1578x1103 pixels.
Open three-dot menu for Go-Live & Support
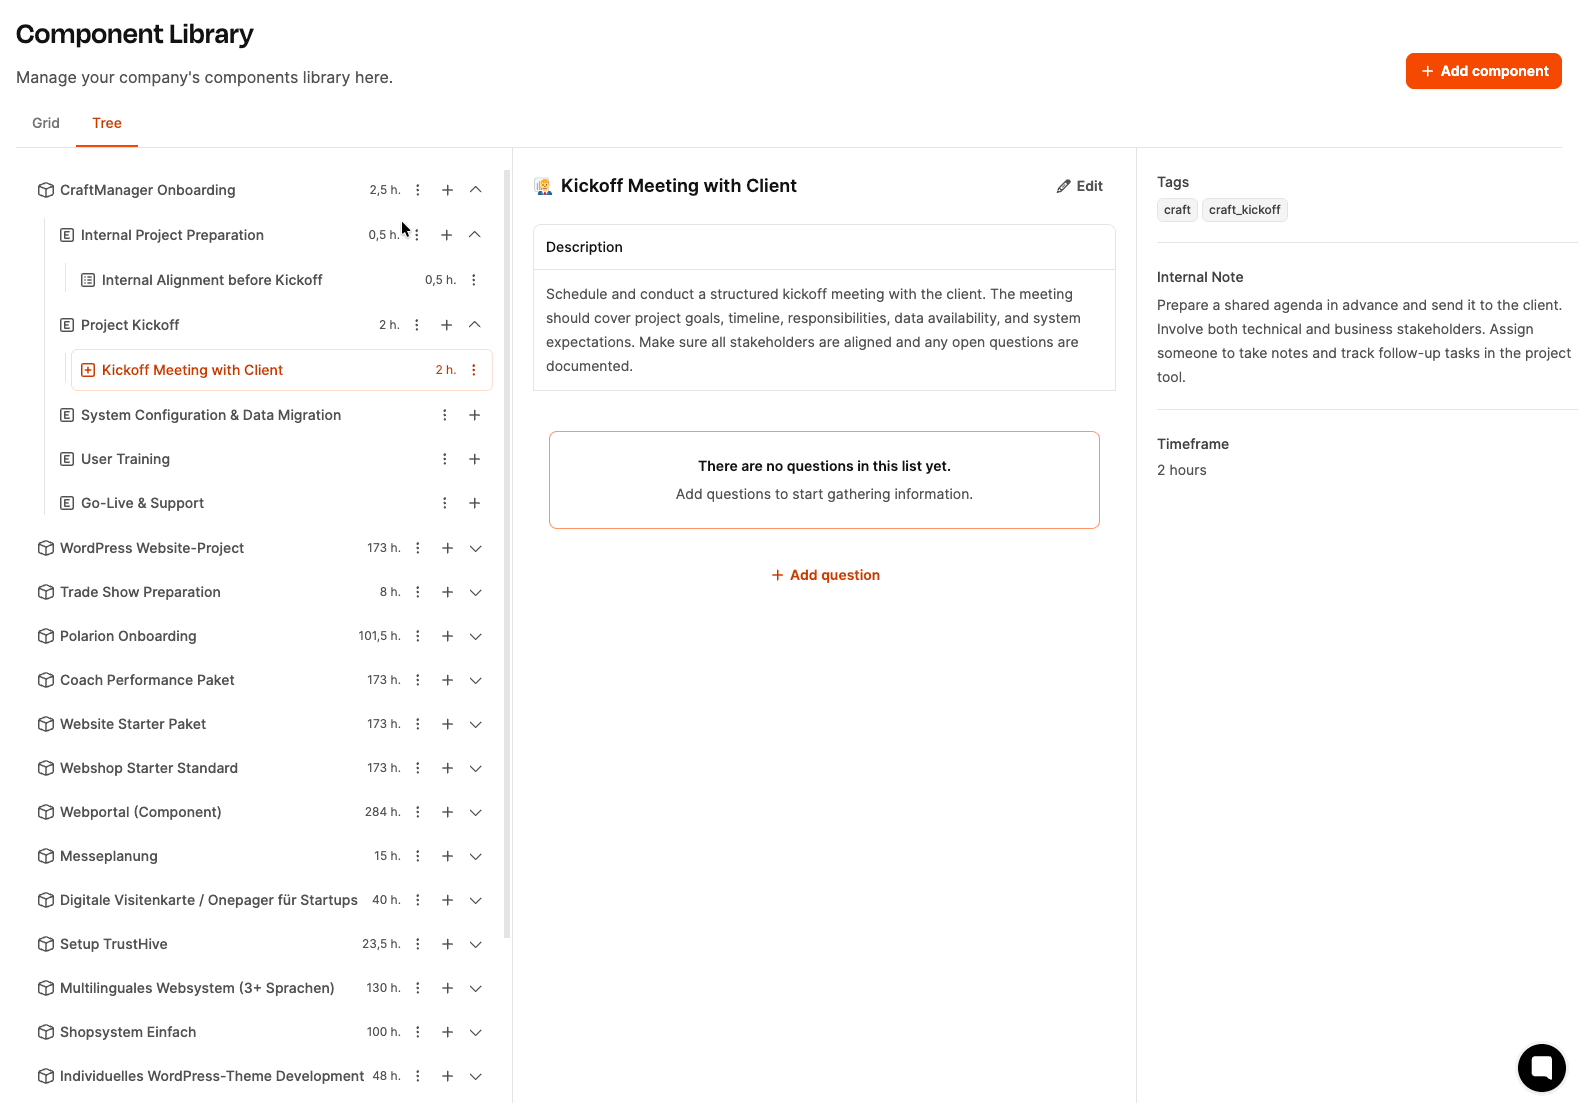445,503
